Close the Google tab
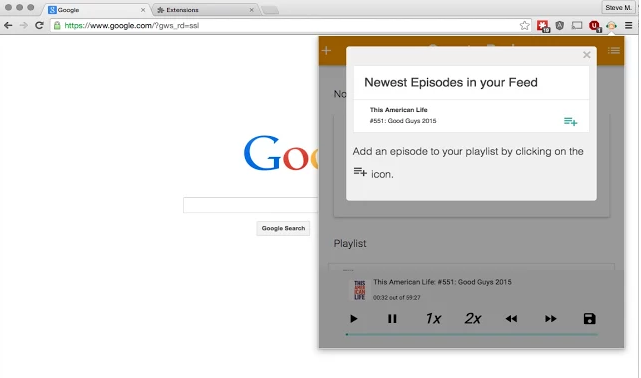The image size is (641, 378). click(143, 10)
